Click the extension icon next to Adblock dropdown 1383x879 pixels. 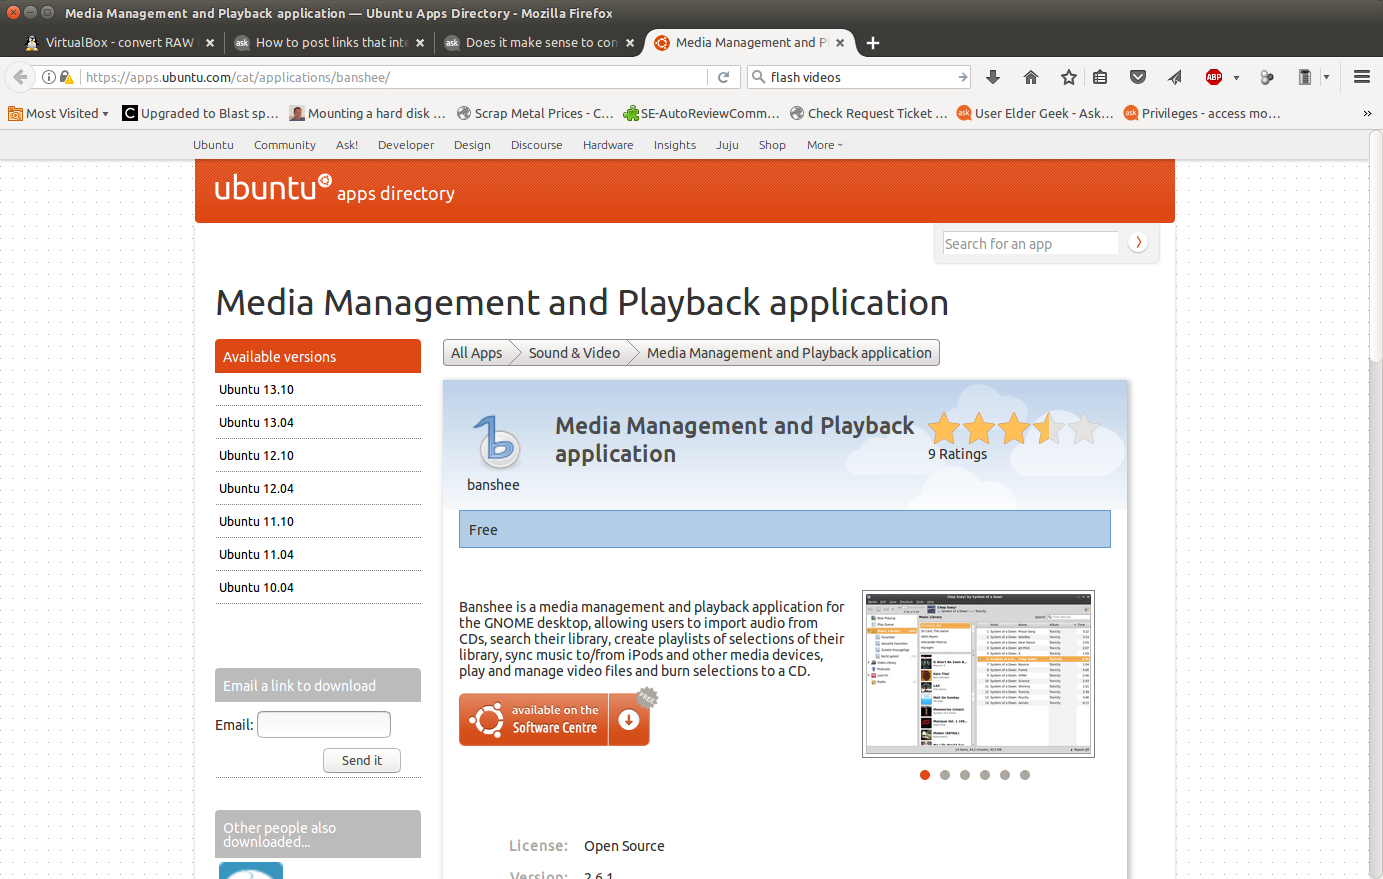click(x=1267, y=77)
